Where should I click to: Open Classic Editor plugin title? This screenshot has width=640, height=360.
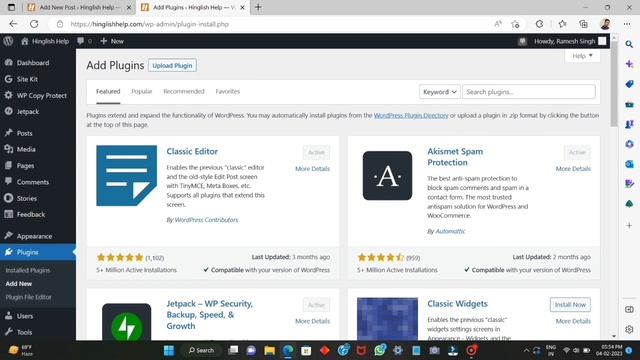click(x=192, y=151)
